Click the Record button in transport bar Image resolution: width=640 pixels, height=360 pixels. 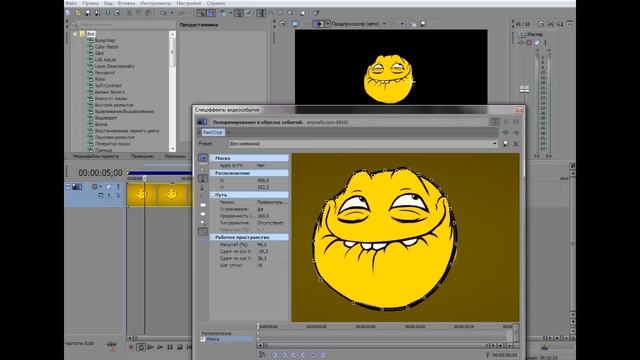[131, 347]
